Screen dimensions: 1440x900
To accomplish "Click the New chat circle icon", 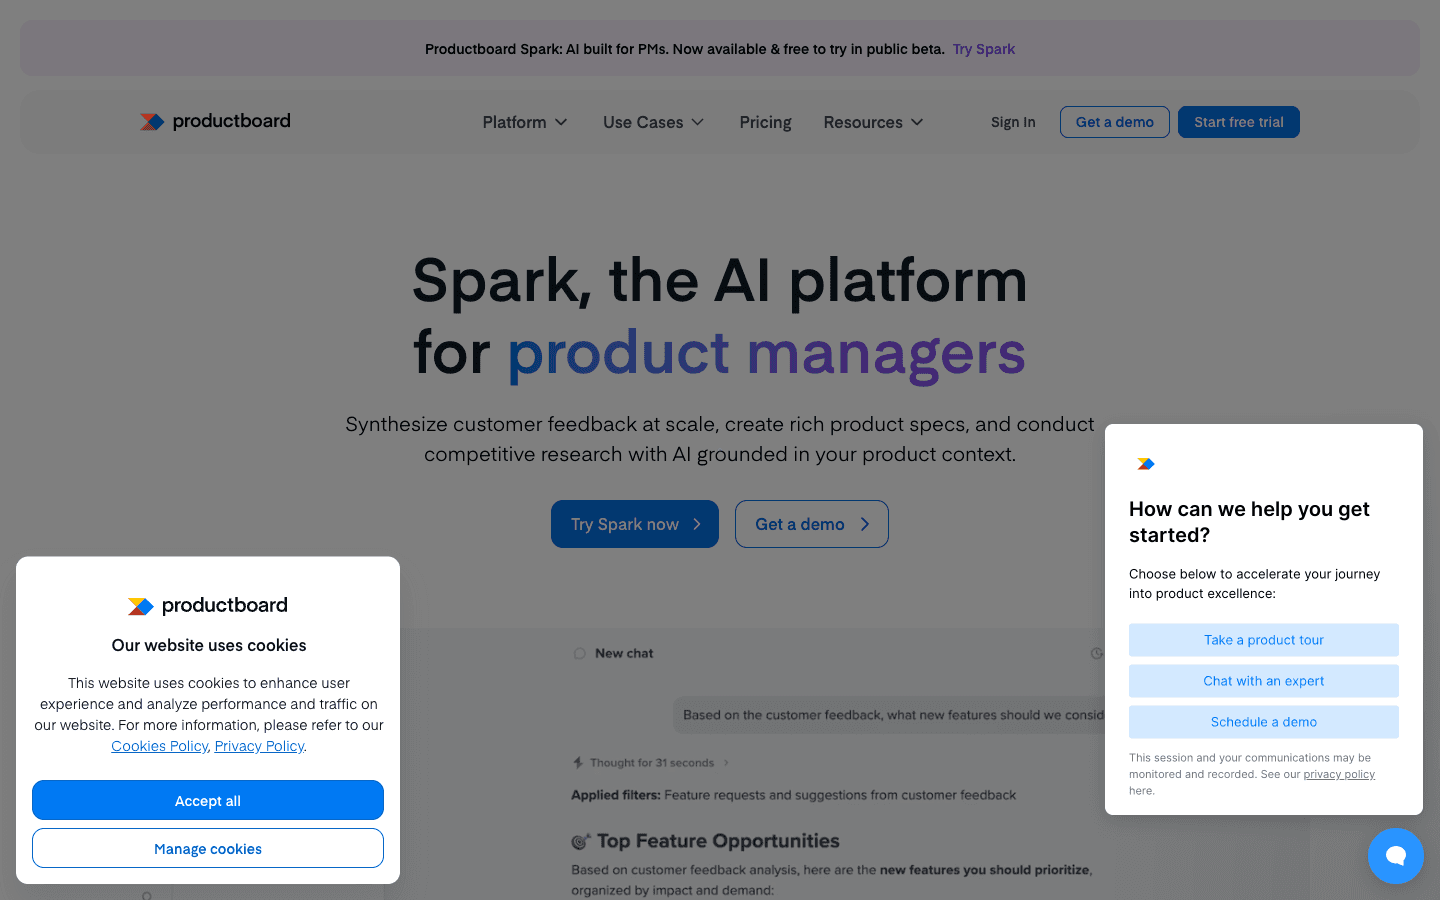I will coord(579,653).
